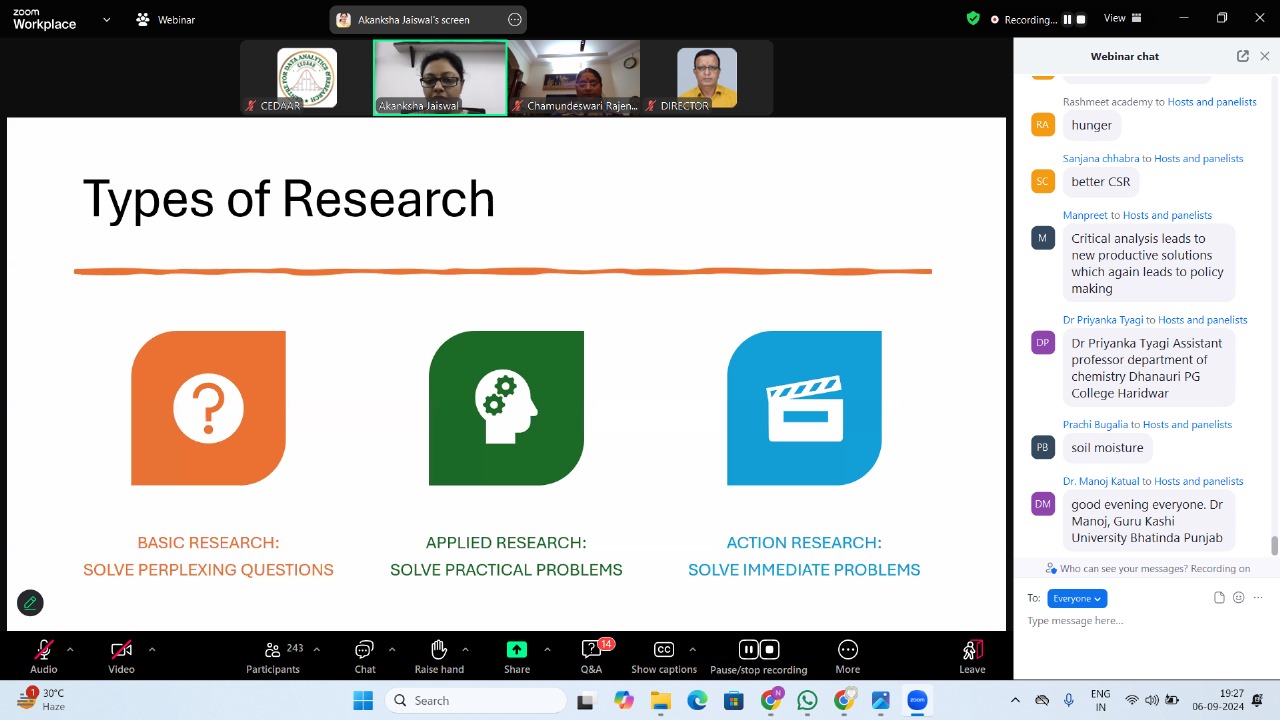The image size is (1280, 720).
Task: Click the green Share screen icon
Action: [x=516, y=650]
